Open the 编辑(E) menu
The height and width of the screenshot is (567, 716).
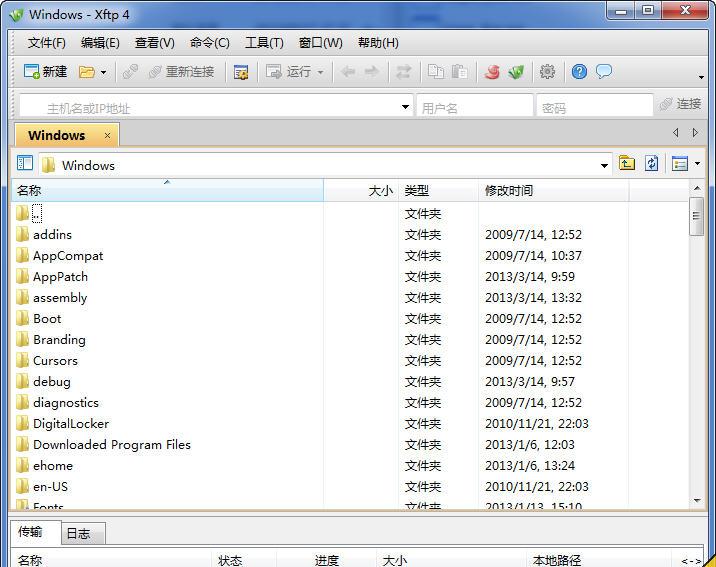[100, 43]
